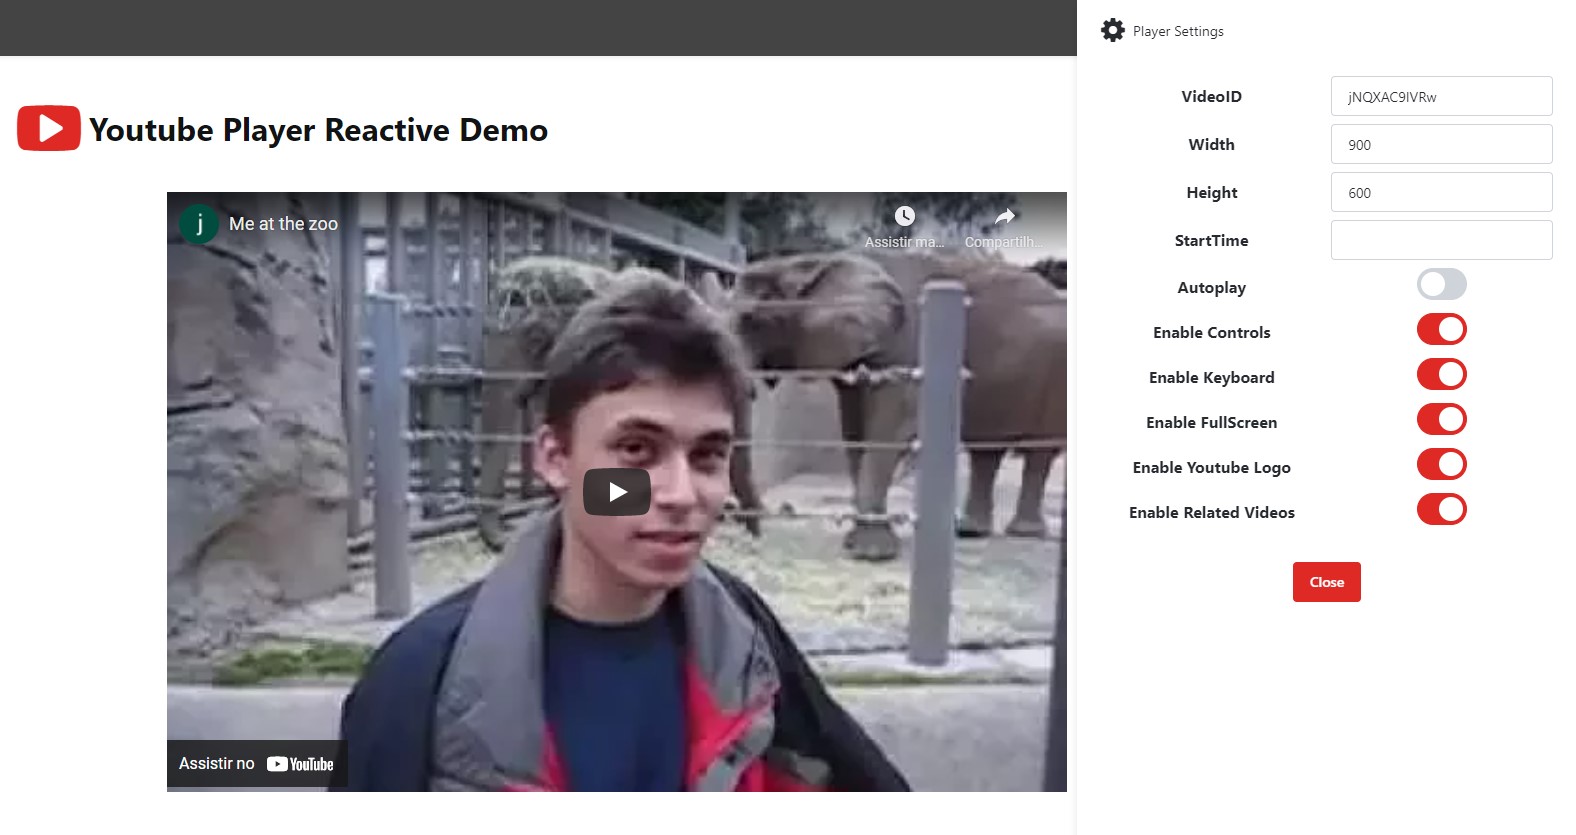Click the 'Enable Controls' label text
Viewport: 1576px width, 835px height.
click(1211, 332)
